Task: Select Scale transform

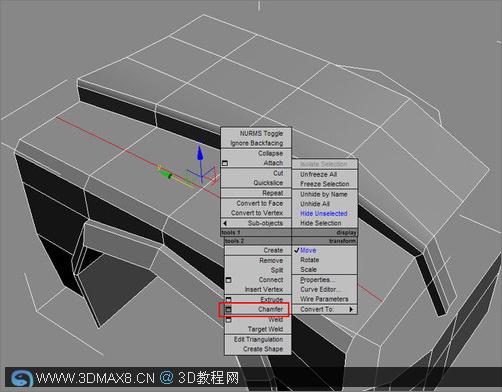Action: pyautogui.click(x=308, y=269)
